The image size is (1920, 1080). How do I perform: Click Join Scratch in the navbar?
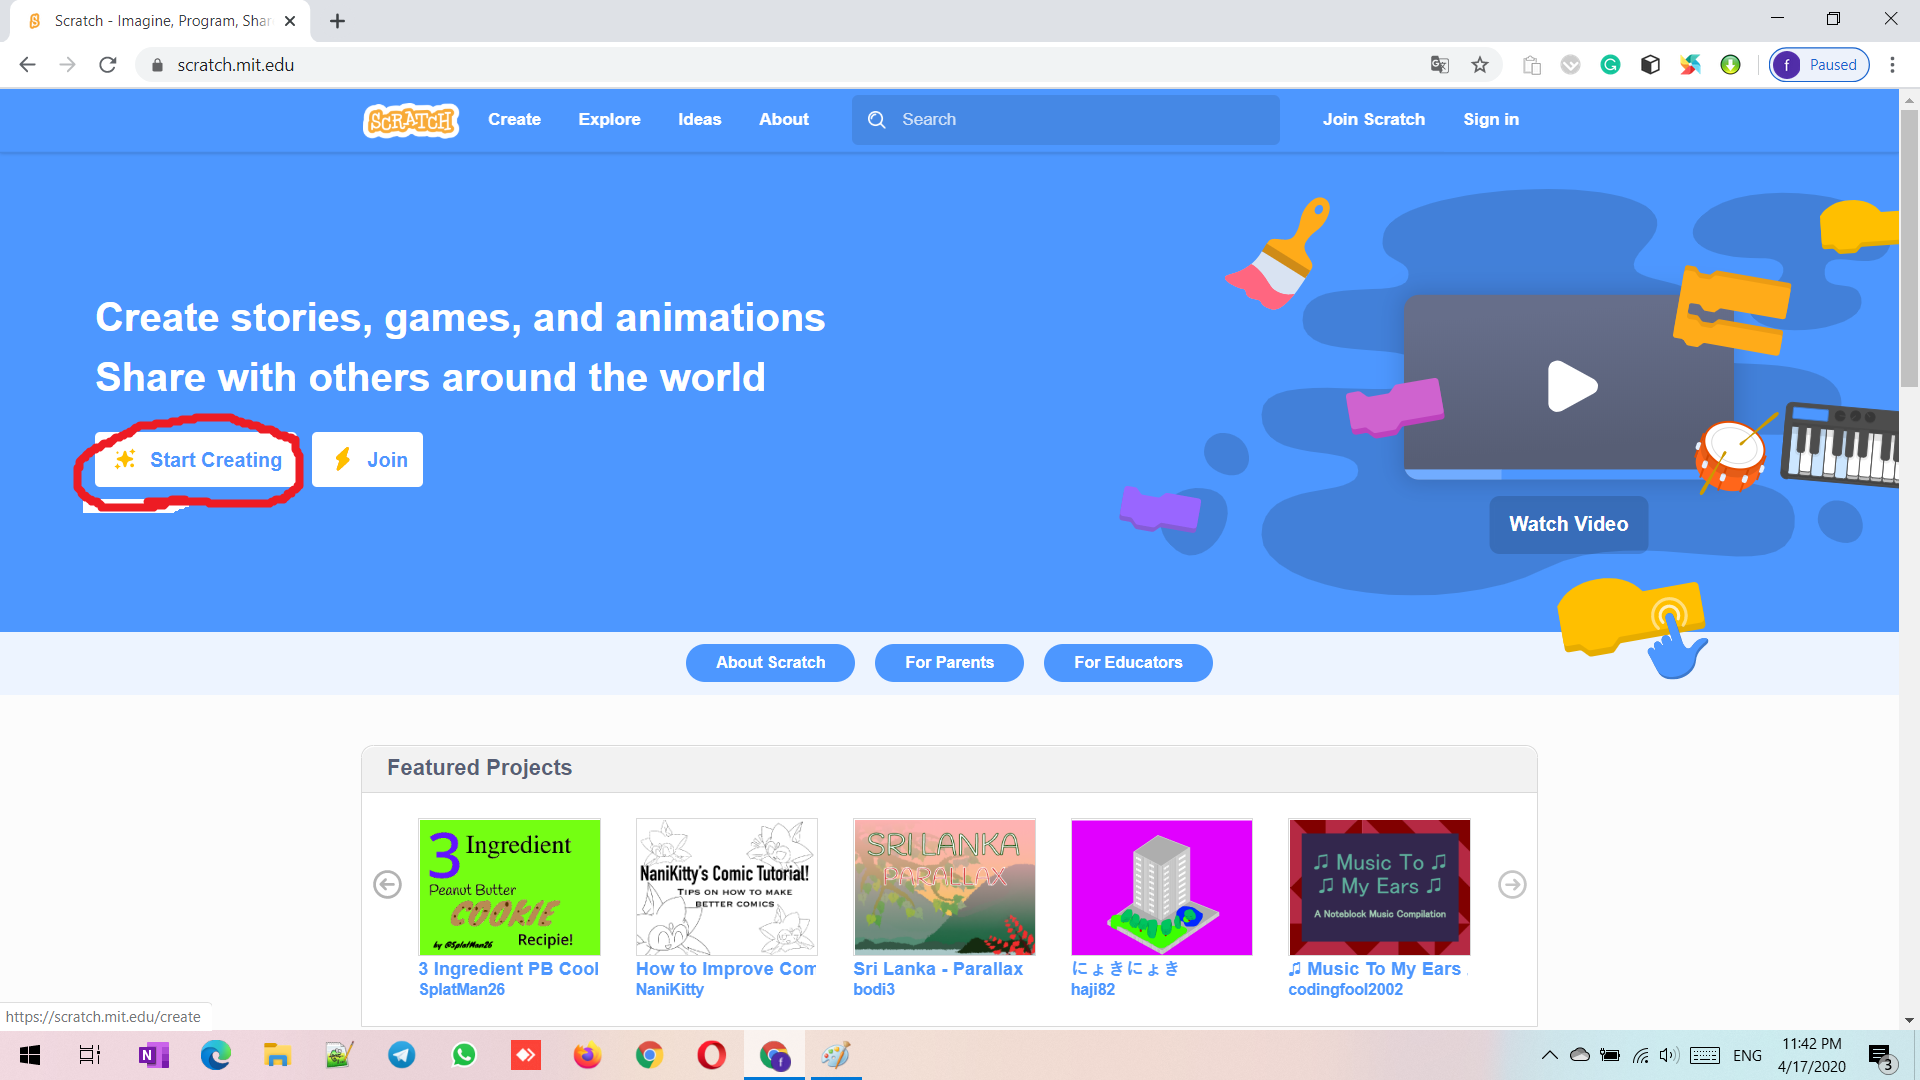pos(1373,119)
